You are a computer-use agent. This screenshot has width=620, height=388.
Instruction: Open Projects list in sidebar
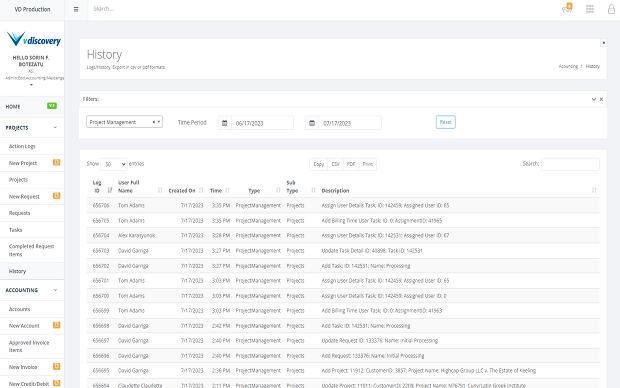tap(18, 180)
